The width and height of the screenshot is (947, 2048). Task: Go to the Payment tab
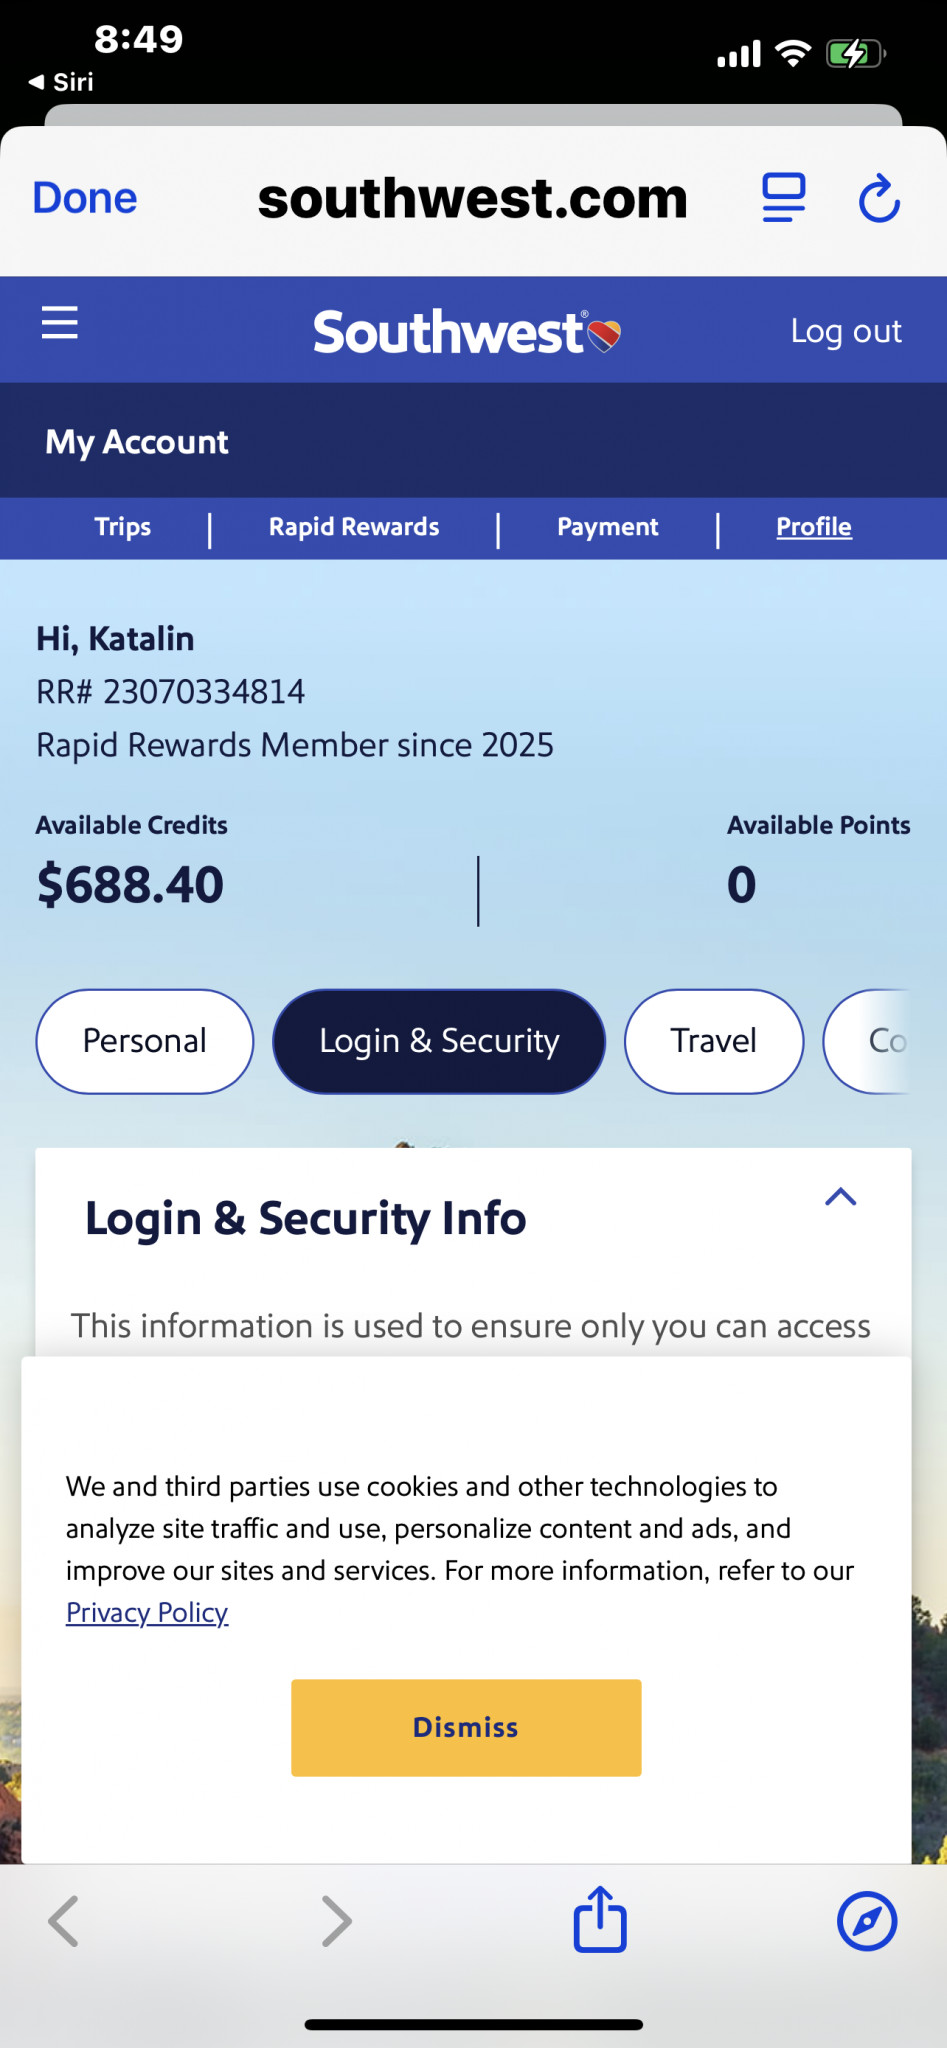click(x=607, y=527)
